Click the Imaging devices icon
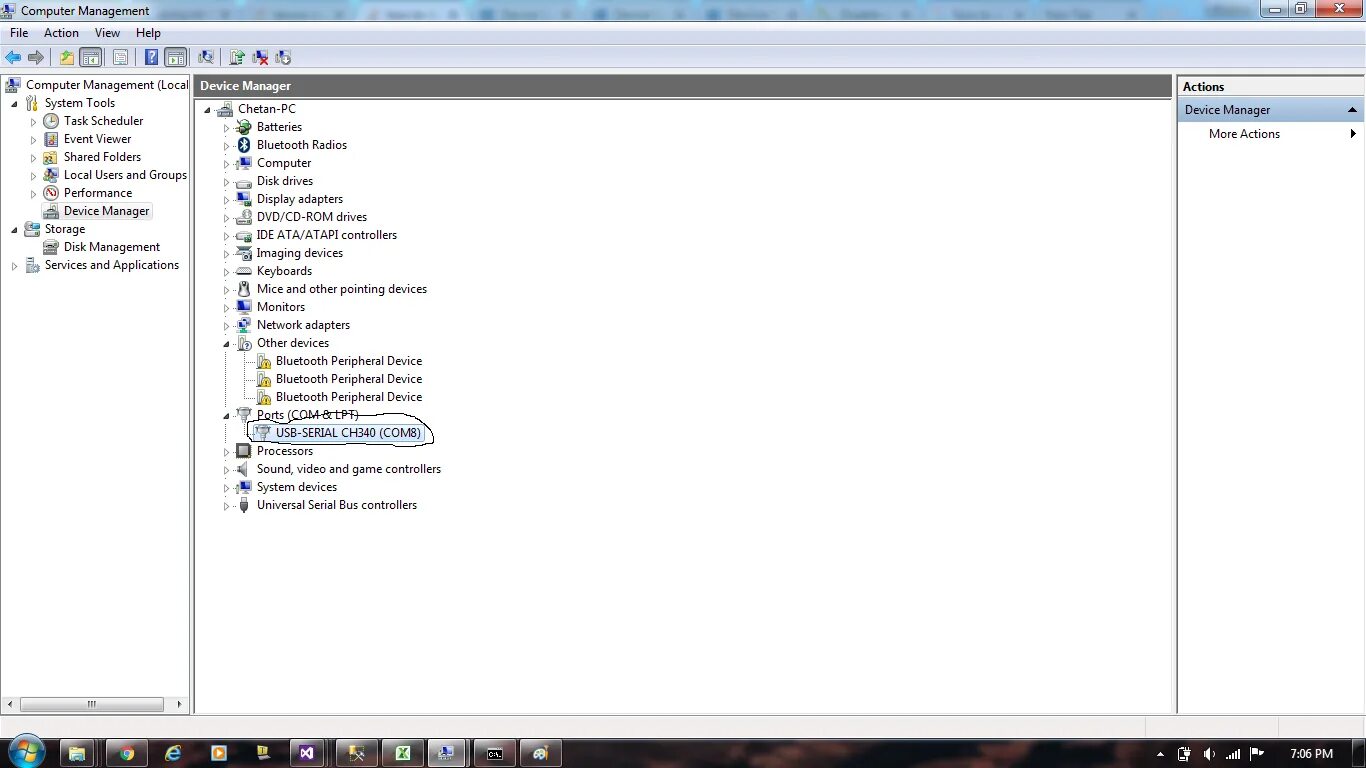 coord(243,253)
